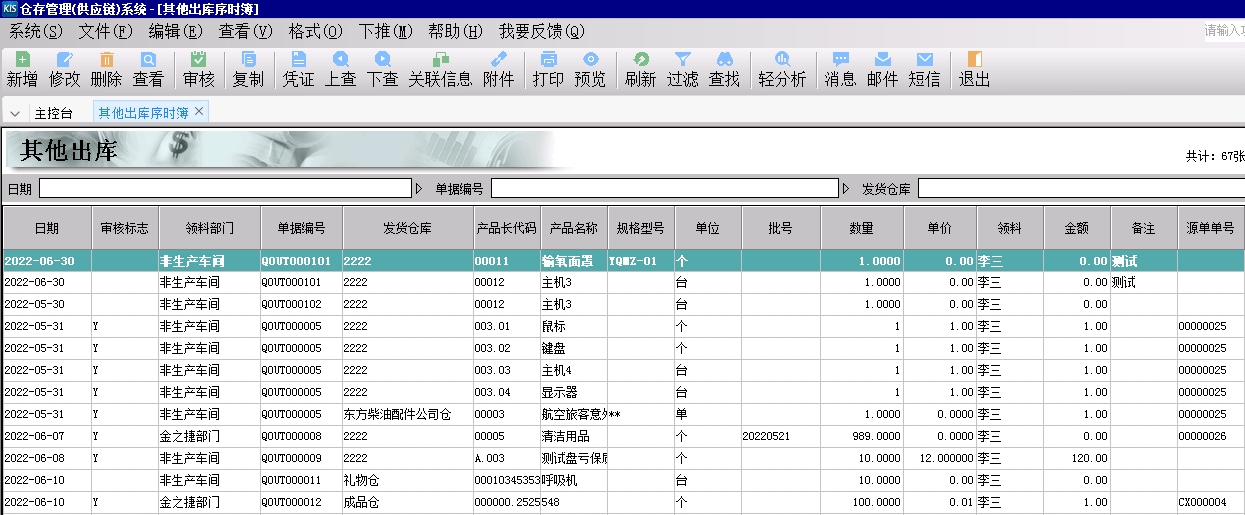Image resolution: width=1245 pixels, height=515 pixels.
Task: Open 关联信息 related info icon
Action: [440, 69]
